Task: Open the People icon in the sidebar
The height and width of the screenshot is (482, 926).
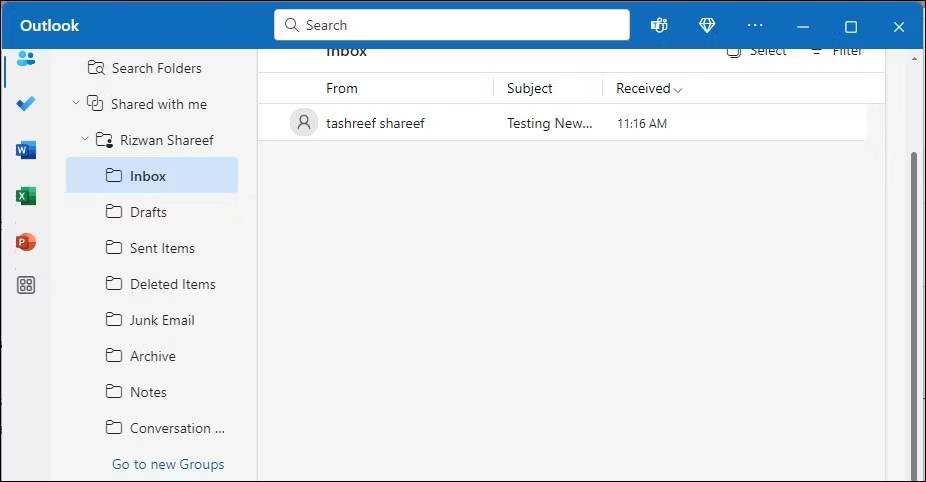Action: click(x=25, y=58)
